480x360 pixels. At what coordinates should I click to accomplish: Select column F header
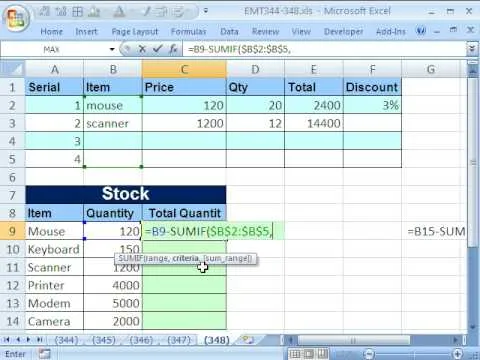pos(372,69)
